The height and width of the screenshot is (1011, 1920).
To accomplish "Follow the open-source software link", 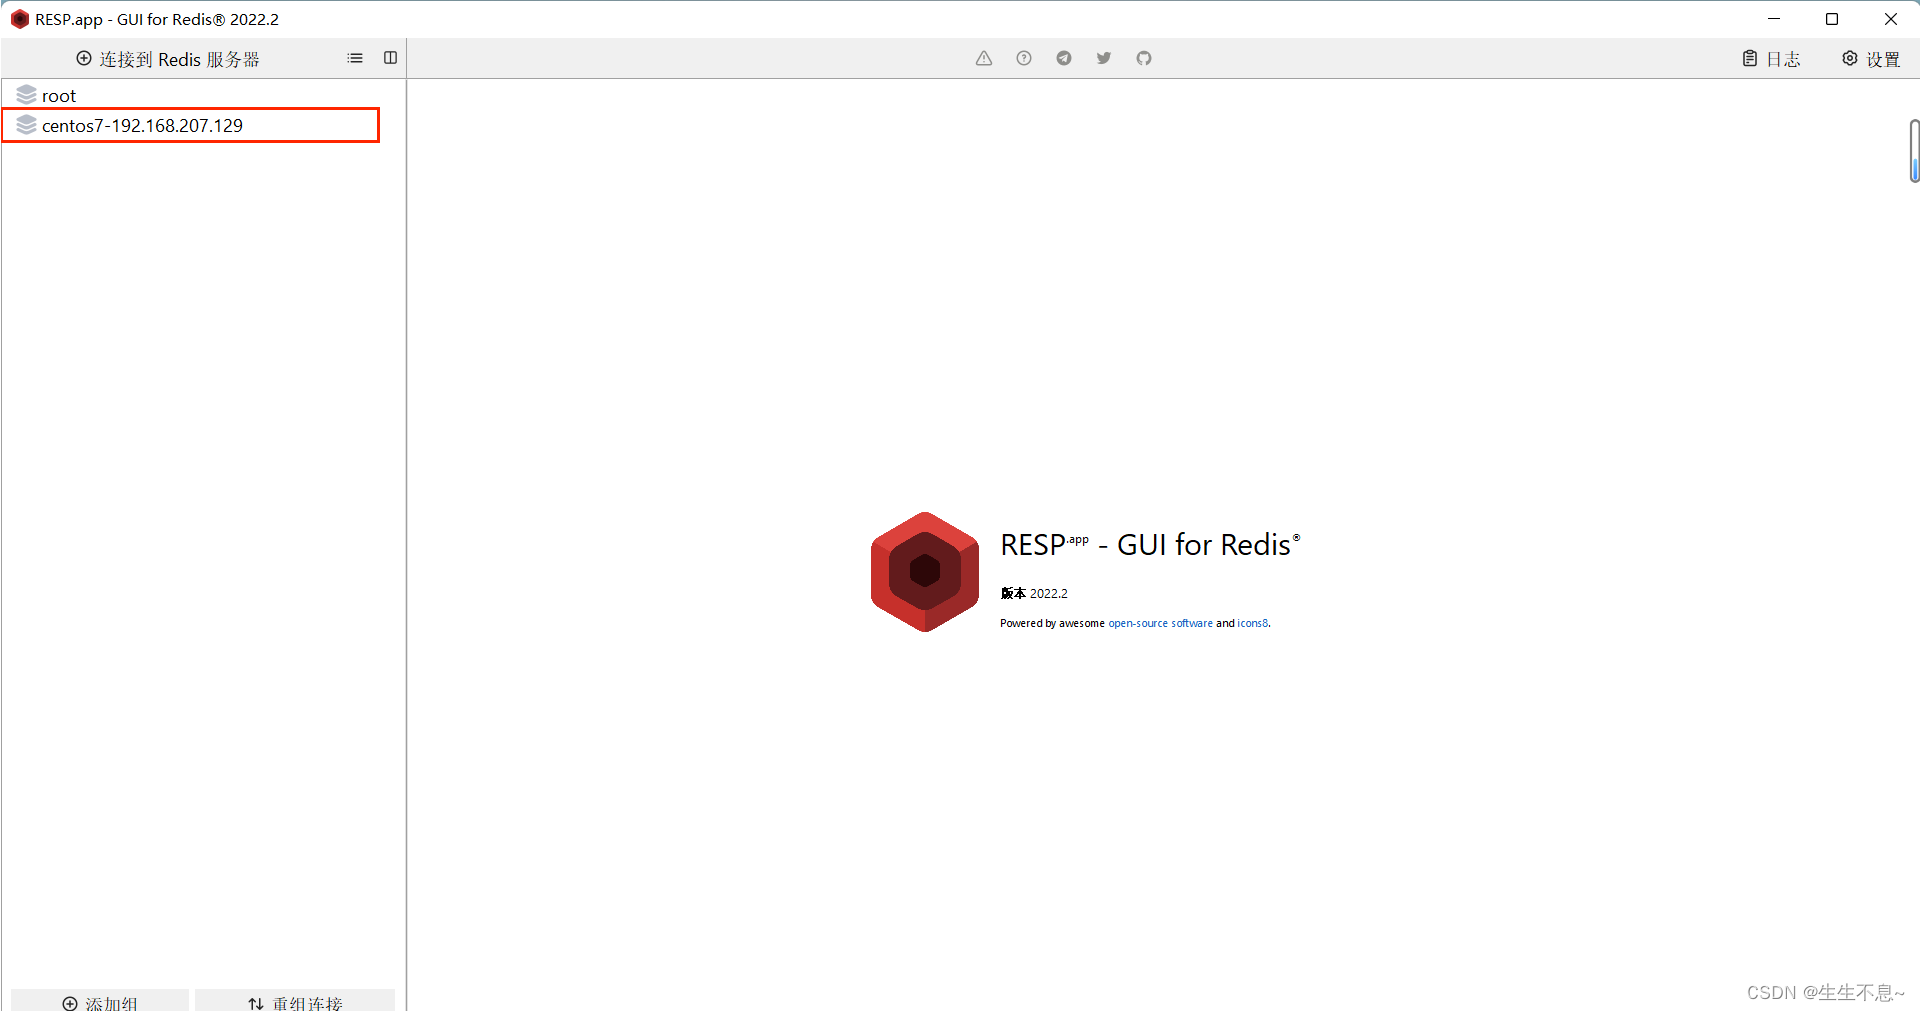I will coord(1160,623).
